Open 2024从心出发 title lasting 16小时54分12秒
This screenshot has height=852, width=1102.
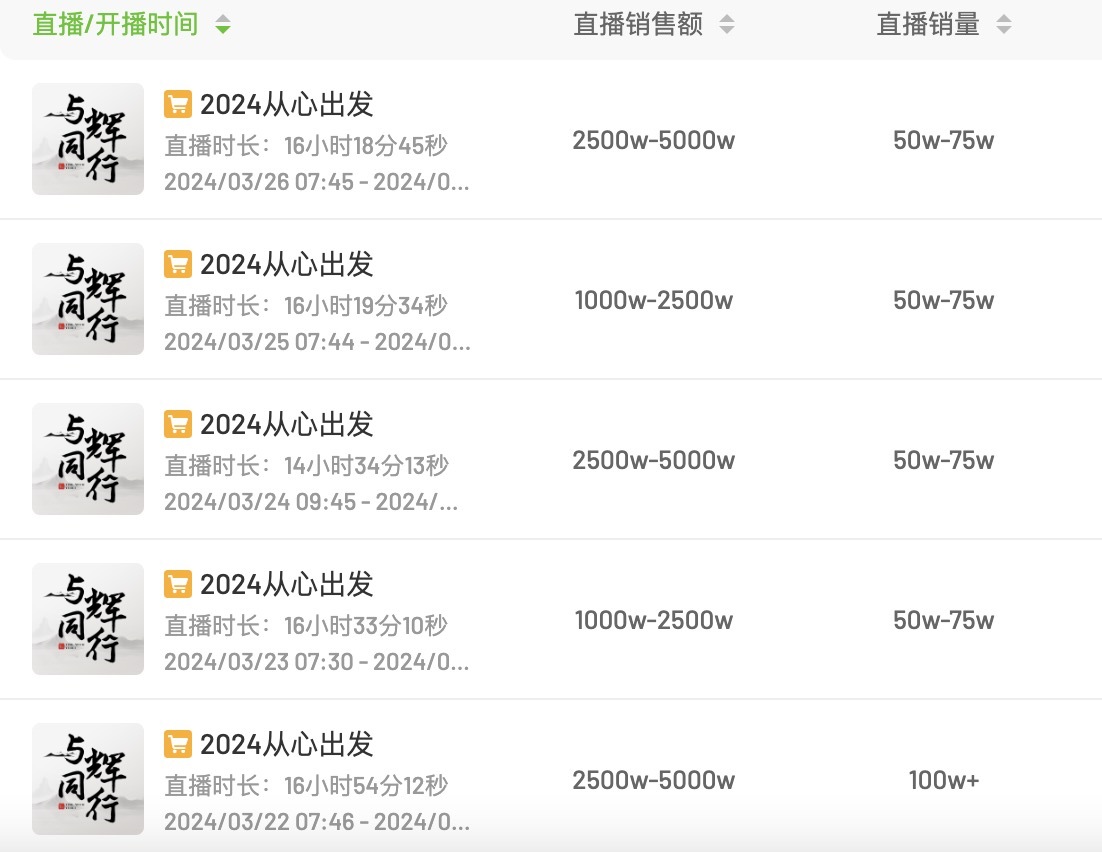pos(286,744)
